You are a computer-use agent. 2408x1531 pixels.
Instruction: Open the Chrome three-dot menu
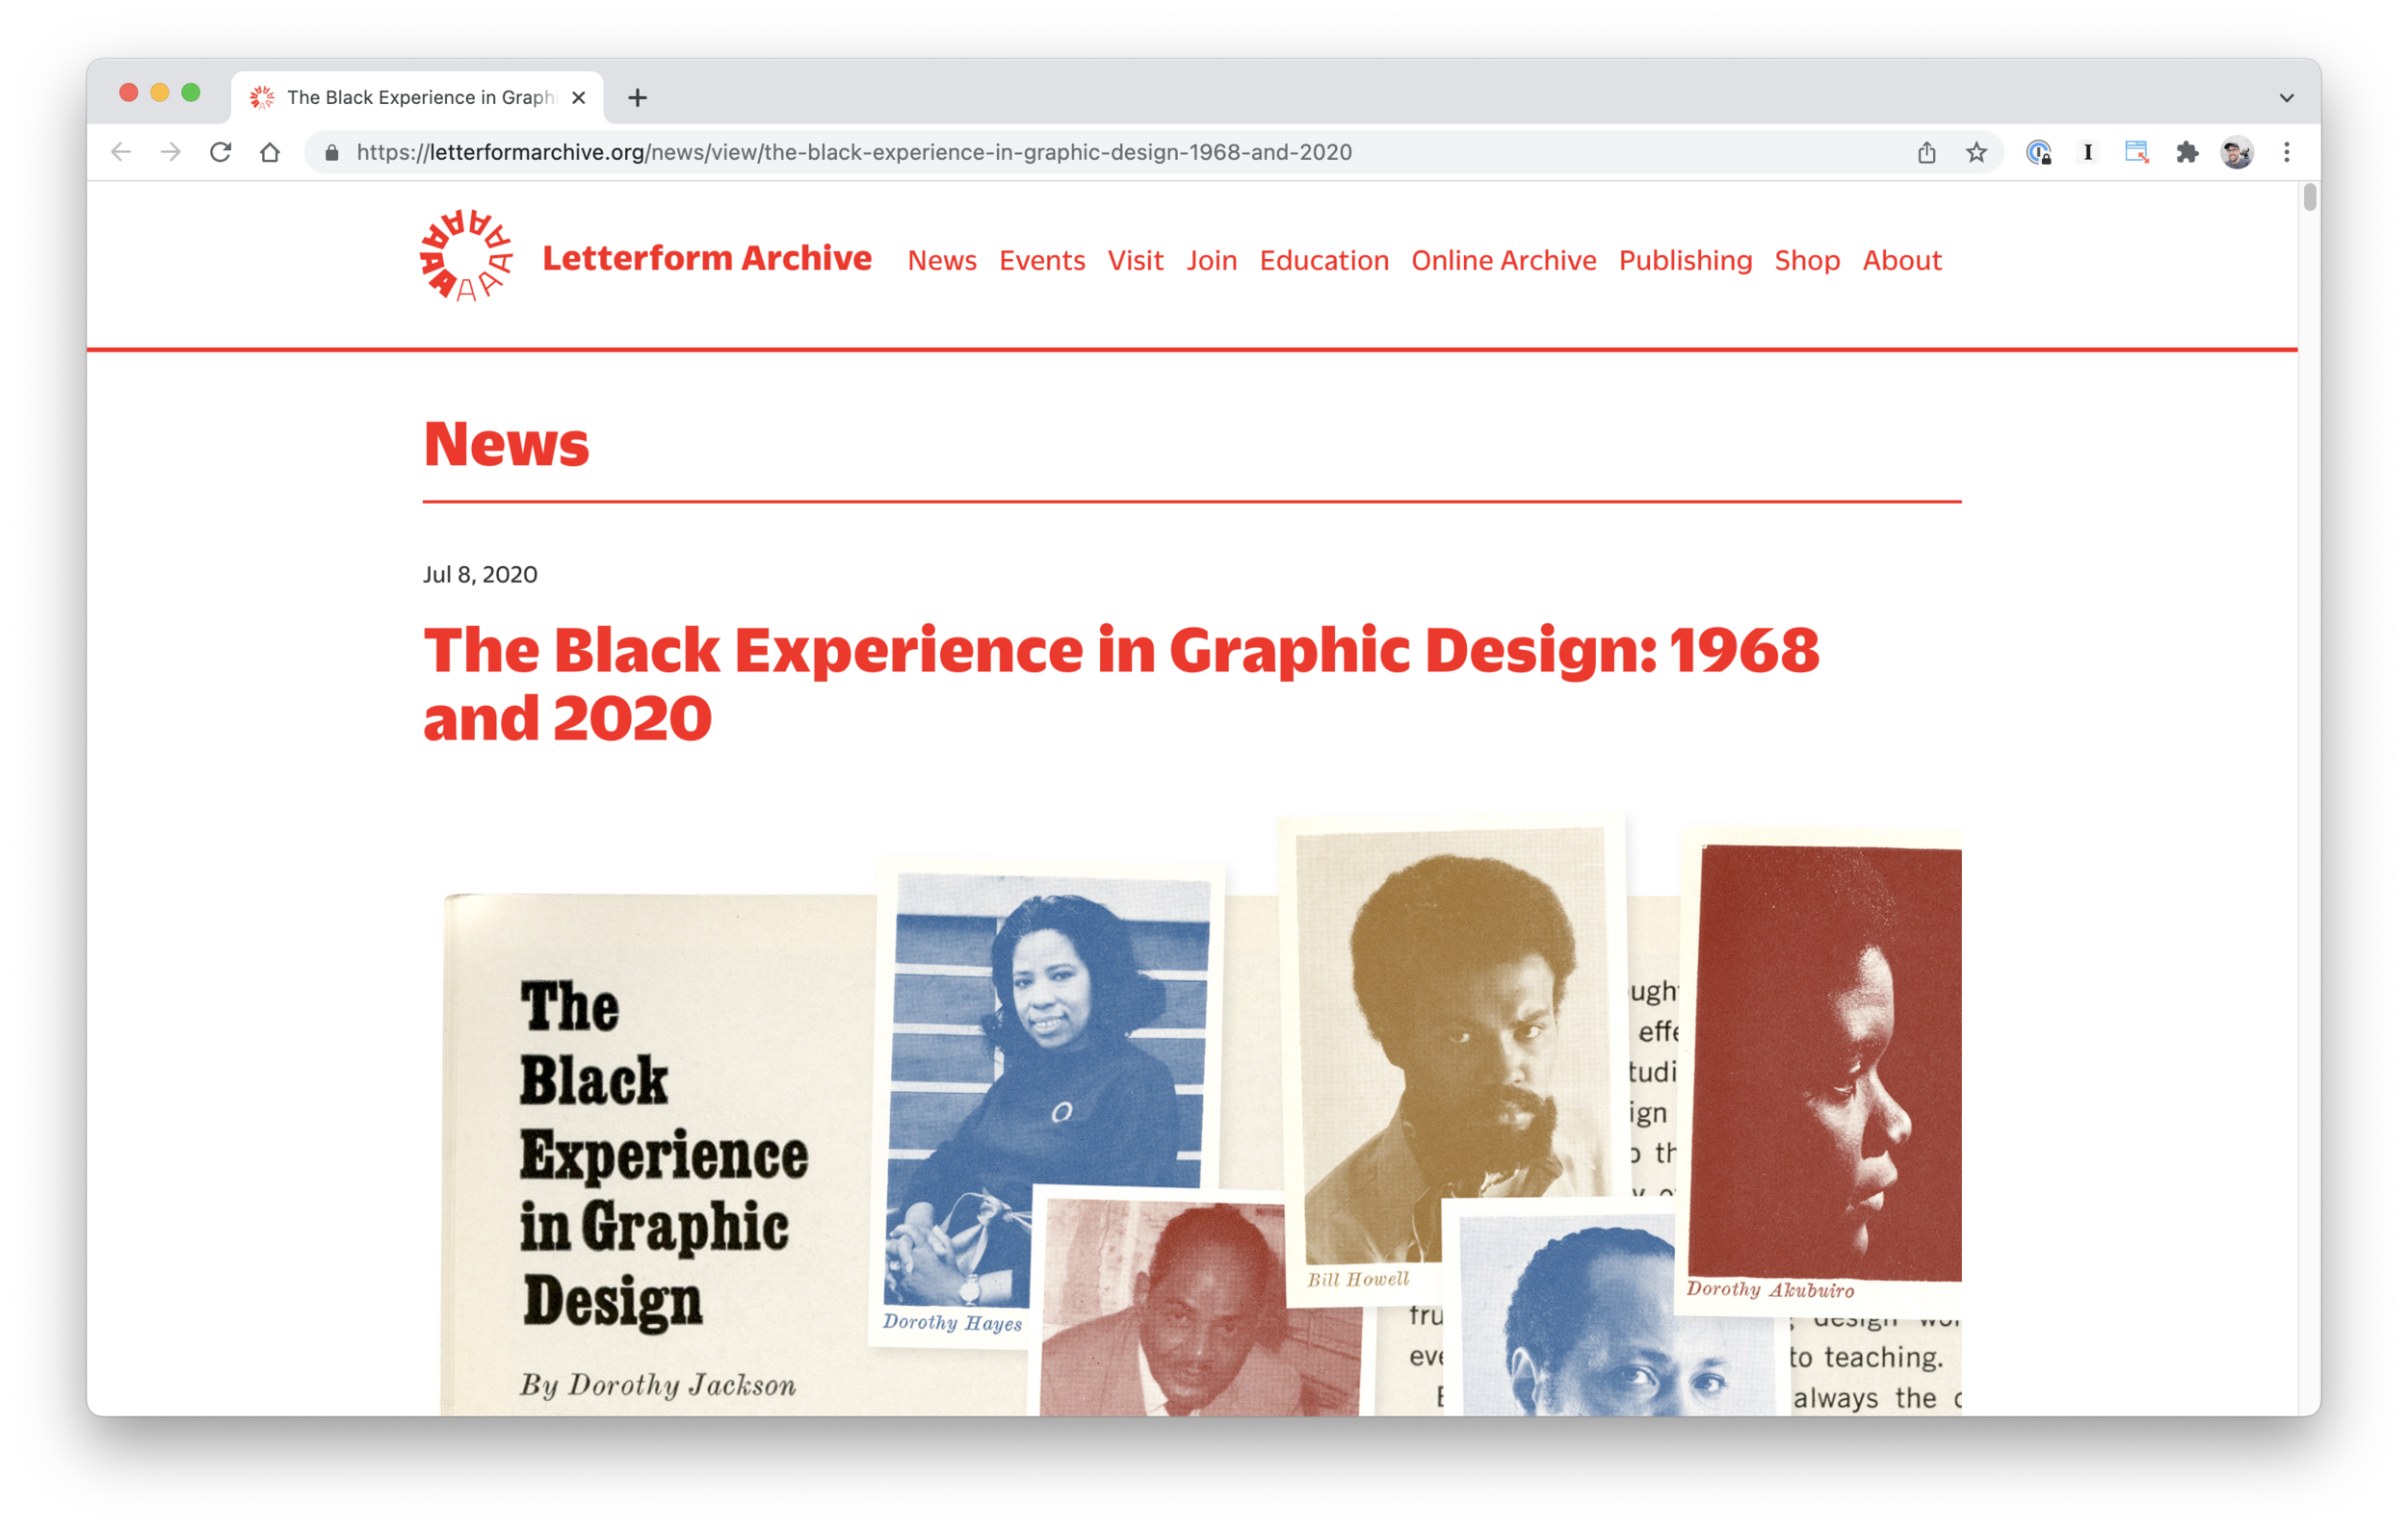pos(2287,152)
